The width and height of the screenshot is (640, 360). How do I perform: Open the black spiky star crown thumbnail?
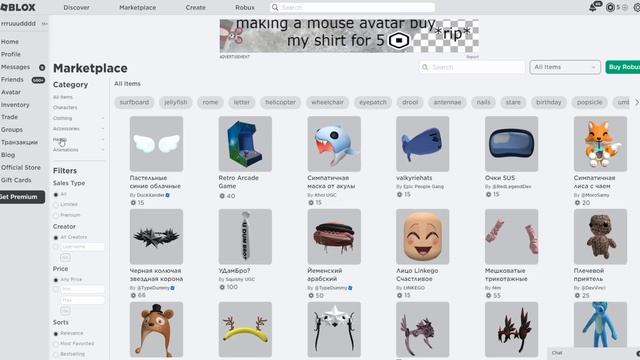(156, 237)
